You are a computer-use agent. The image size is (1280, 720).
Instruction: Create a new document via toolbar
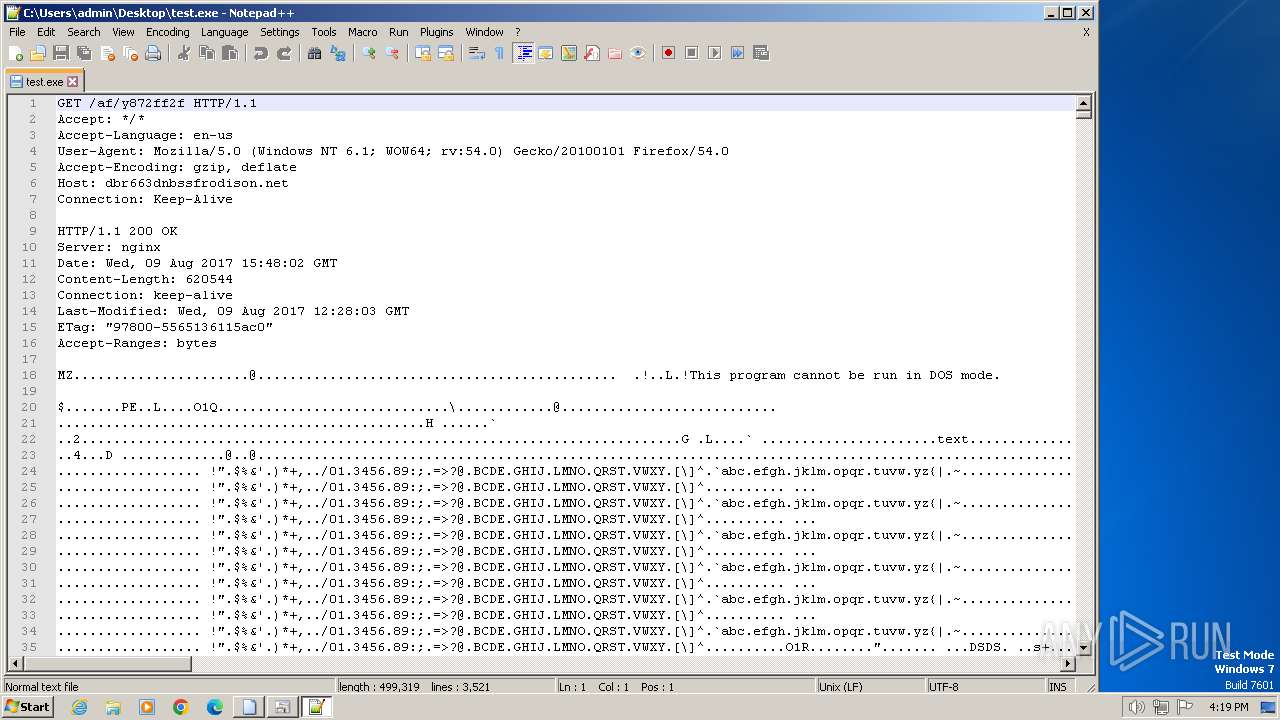coord(16,53)
